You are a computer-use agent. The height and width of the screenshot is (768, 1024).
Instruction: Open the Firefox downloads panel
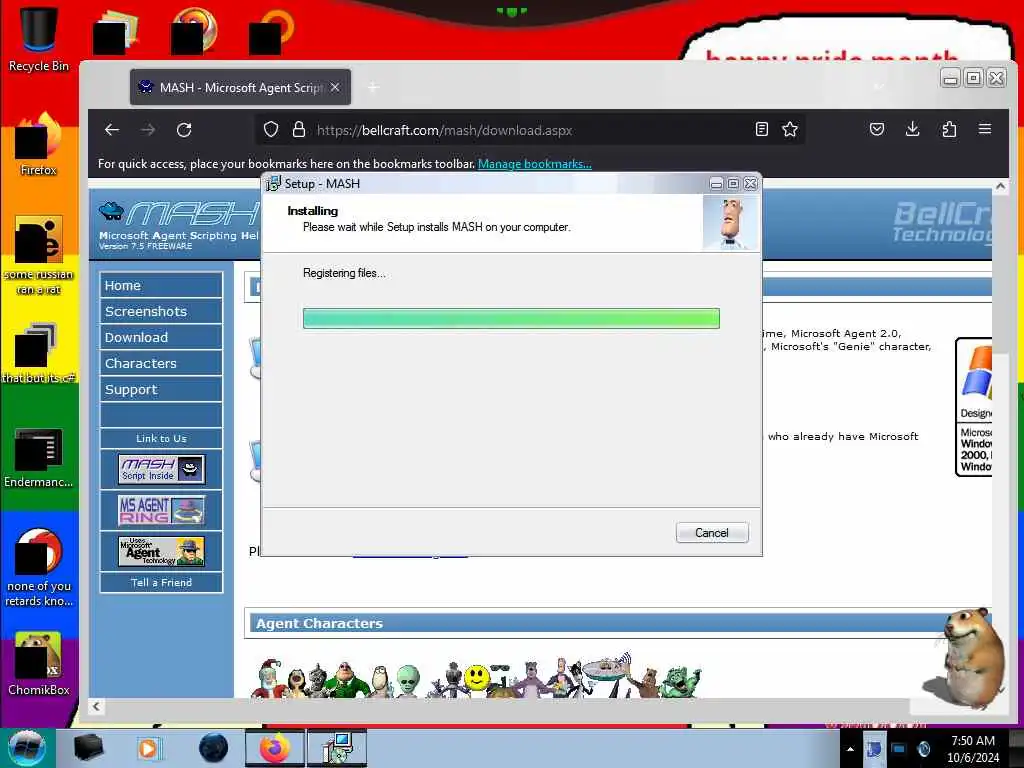pos(913,129)
